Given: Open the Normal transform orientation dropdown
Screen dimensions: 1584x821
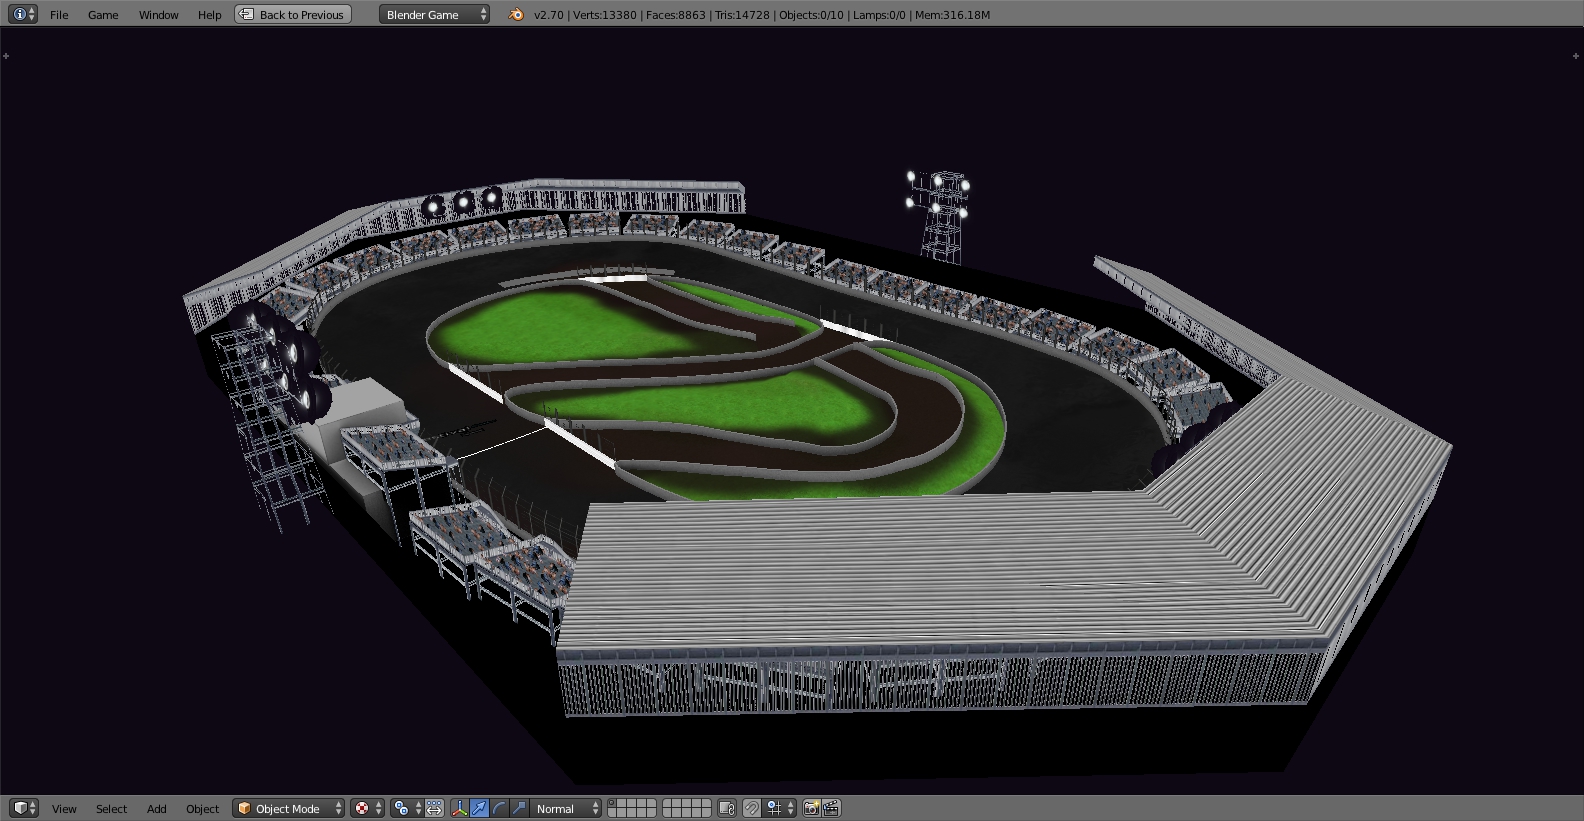Looking at the screenshot, I should coord(566,808).
